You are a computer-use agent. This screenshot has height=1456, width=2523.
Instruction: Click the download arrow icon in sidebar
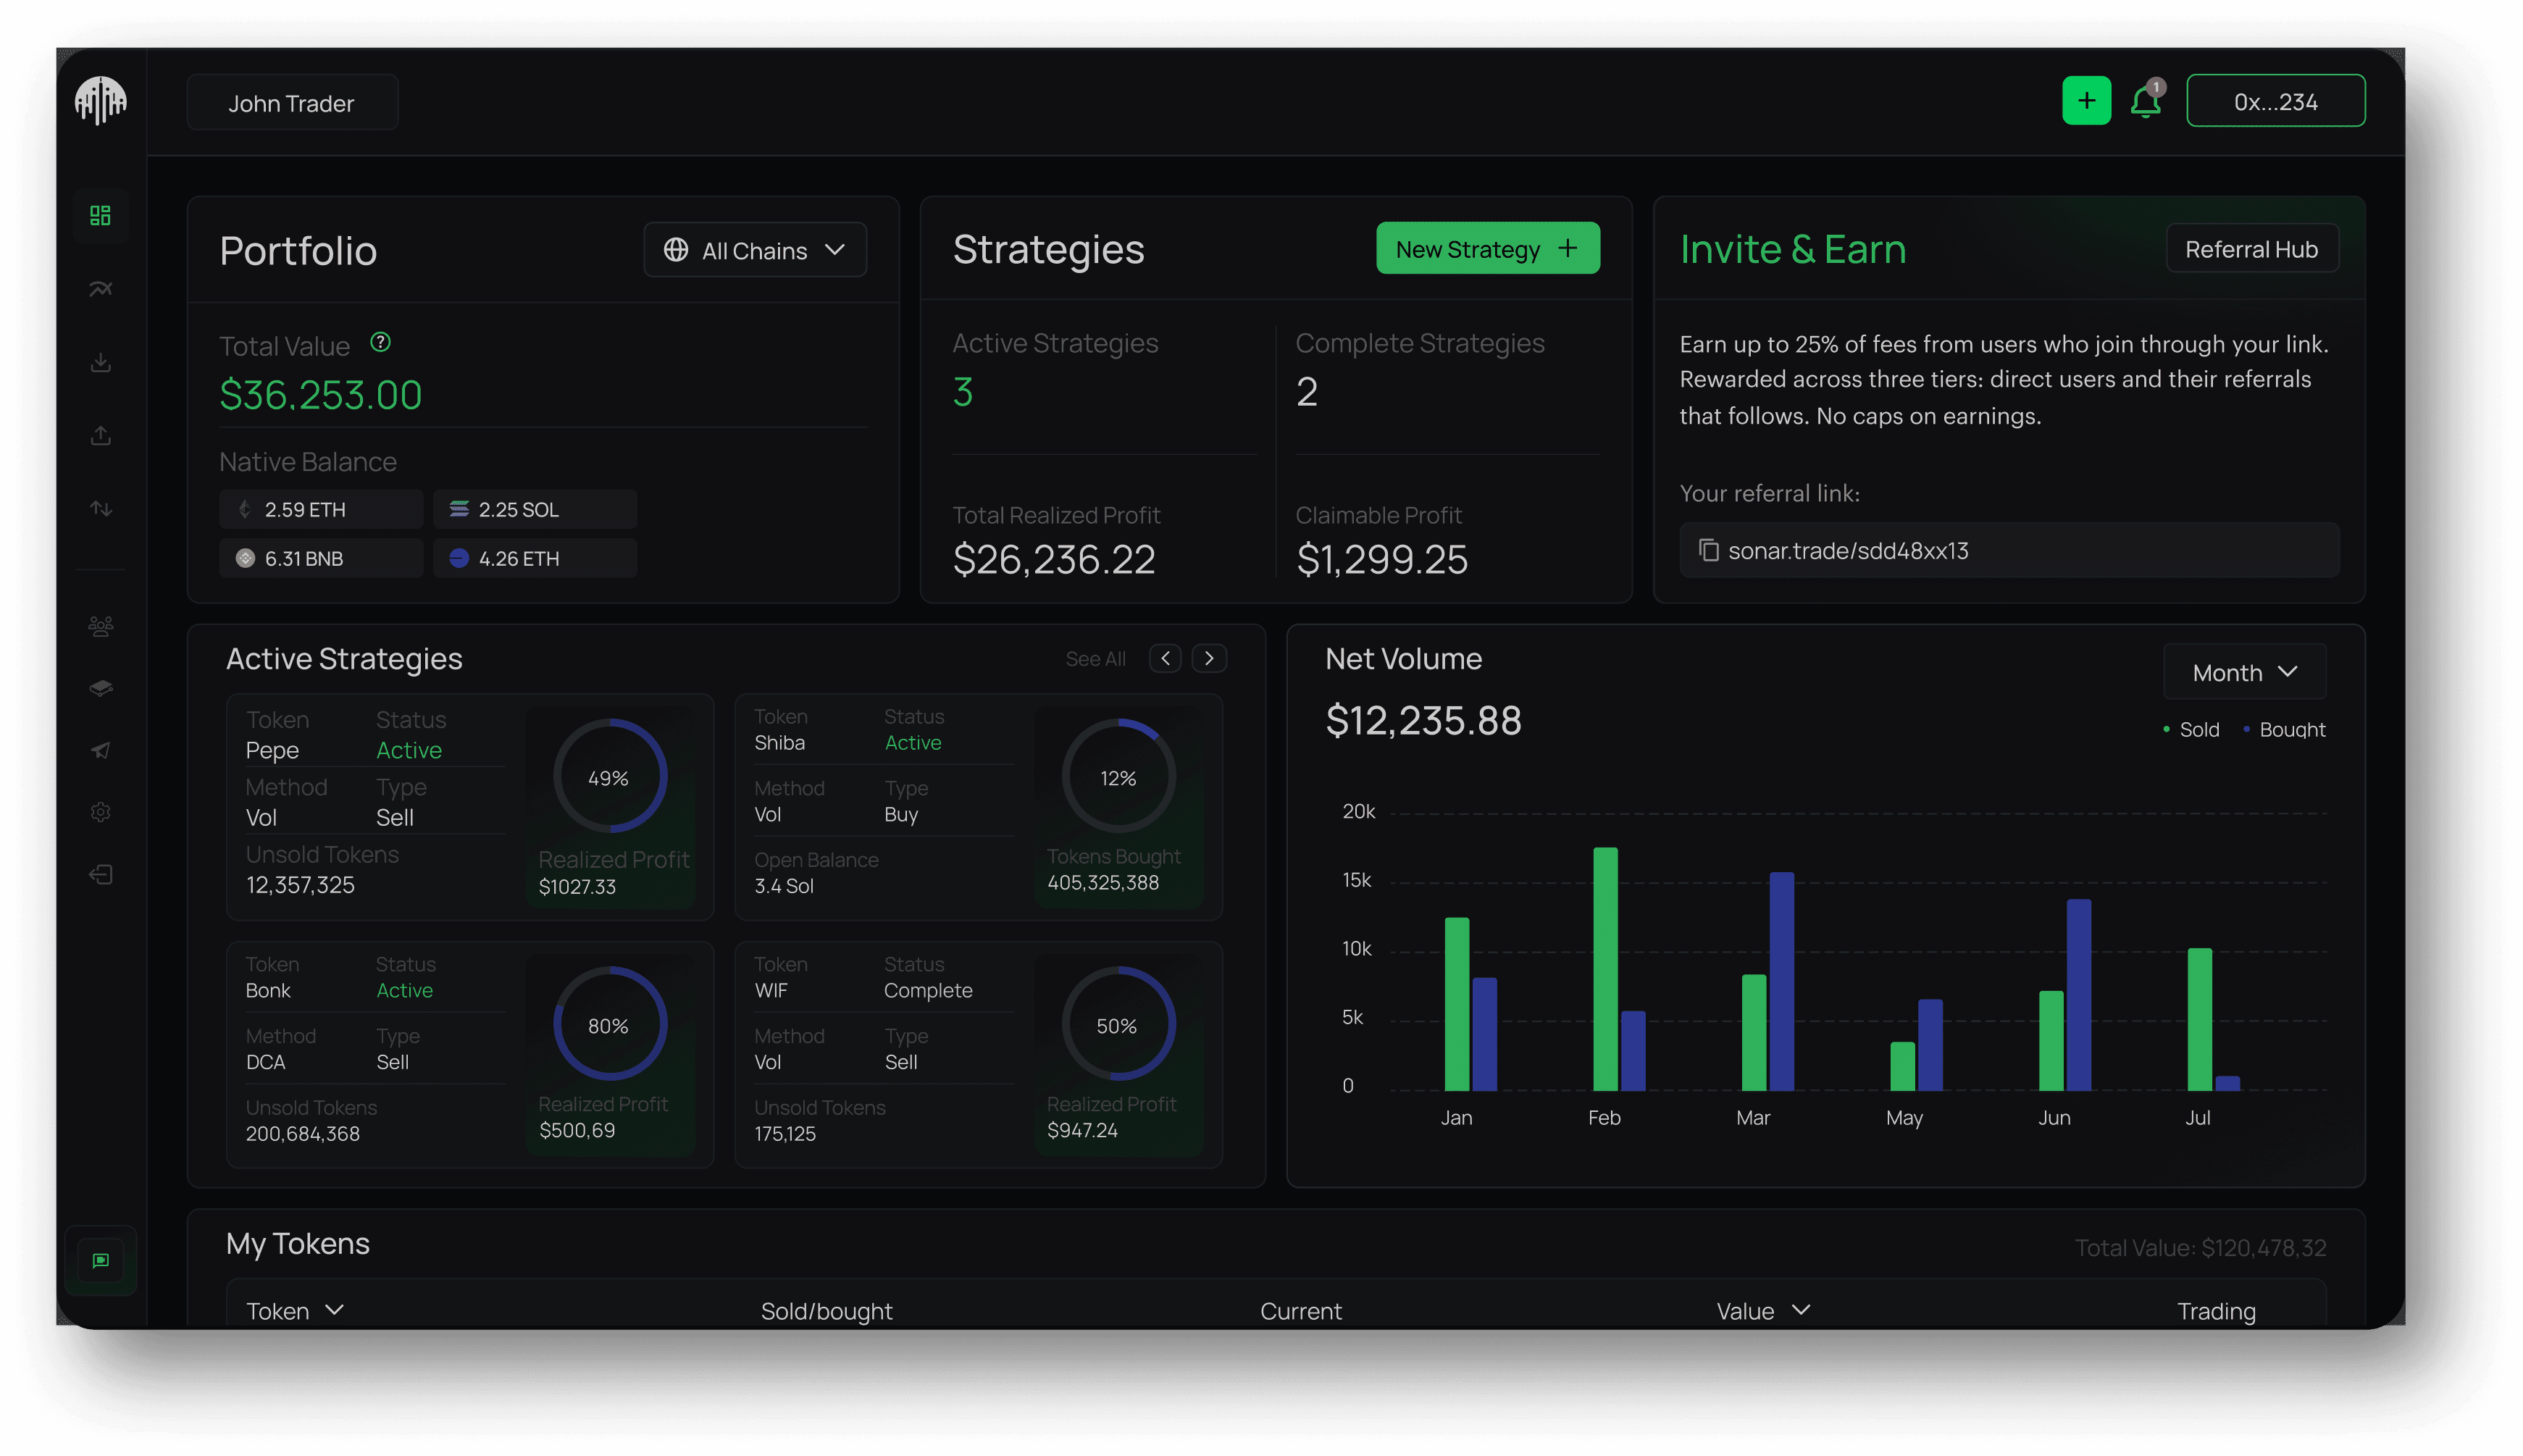100,362
